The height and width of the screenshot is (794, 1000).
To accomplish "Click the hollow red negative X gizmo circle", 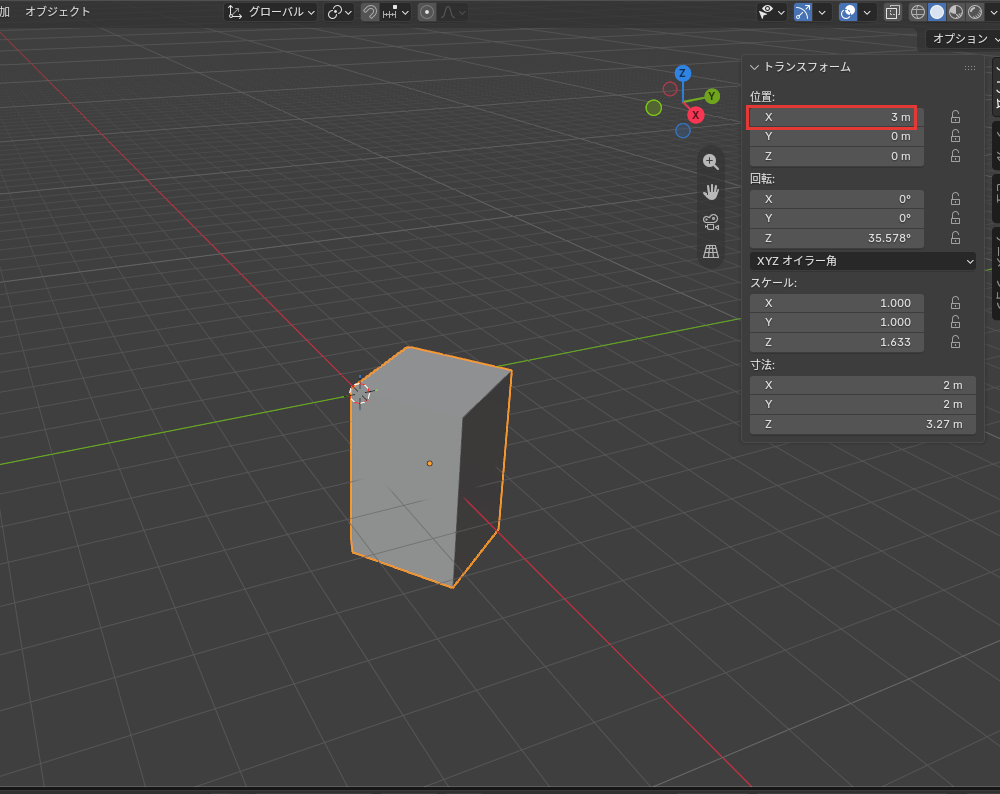I will click(x=670, y=89).
